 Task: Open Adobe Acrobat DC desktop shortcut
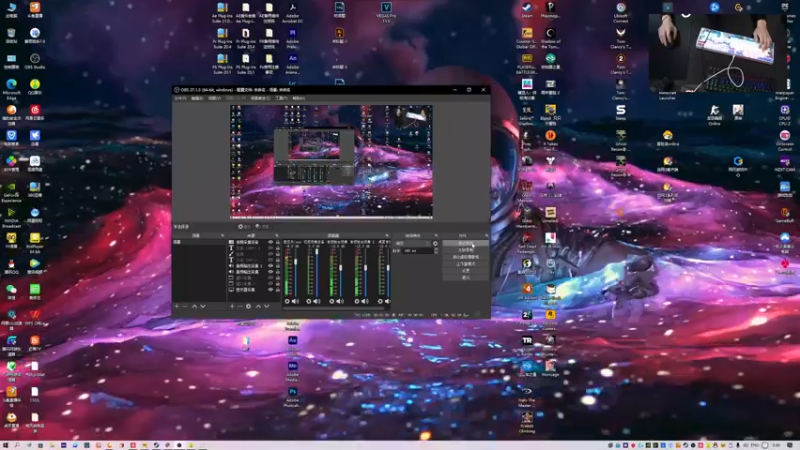point(292,12)
